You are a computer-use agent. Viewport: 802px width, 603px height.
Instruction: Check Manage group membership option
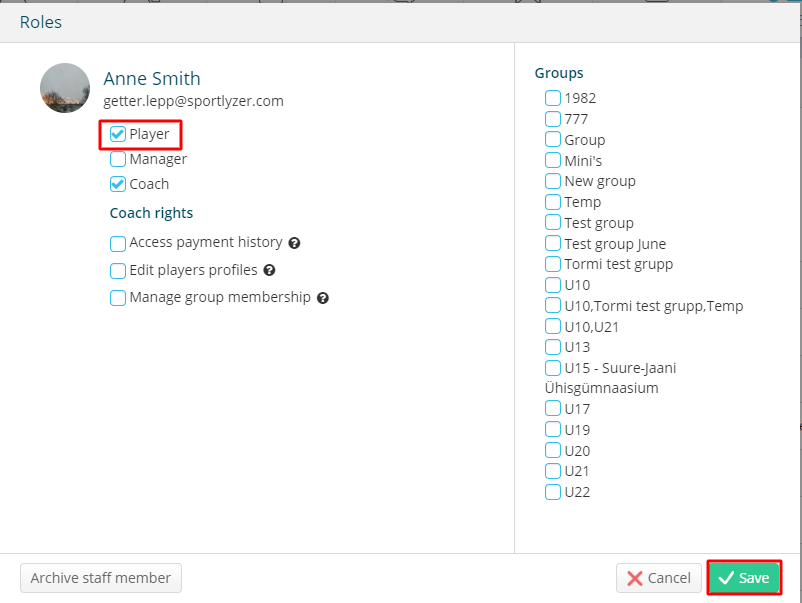tap(118, 298)
